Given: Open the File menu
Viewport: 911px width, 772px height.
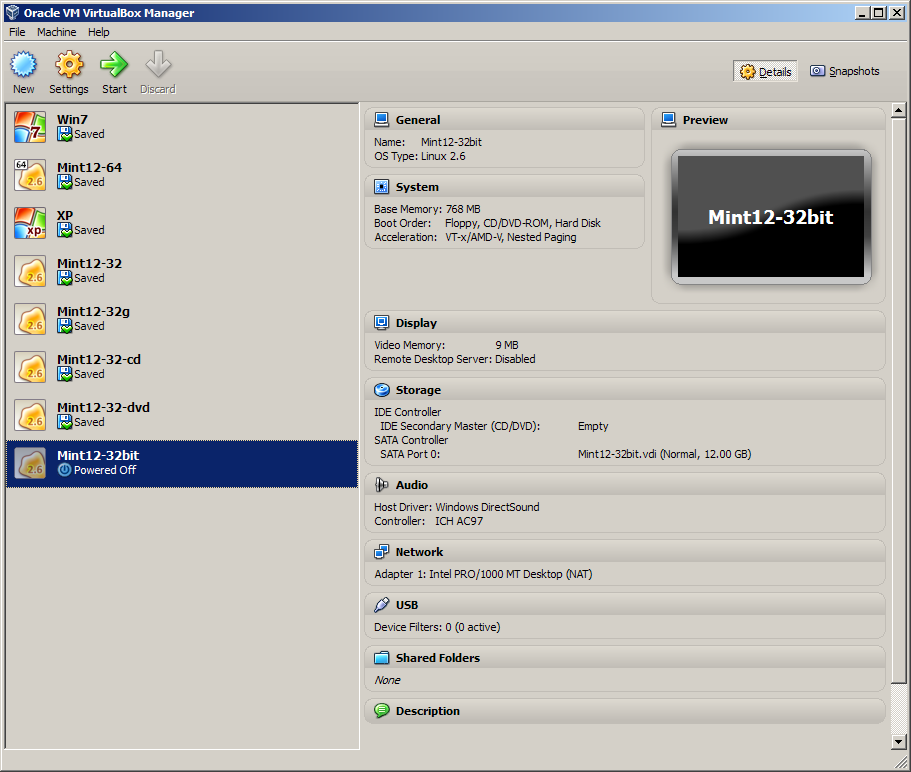Looking at the screenshot, I should click(17, 32).
